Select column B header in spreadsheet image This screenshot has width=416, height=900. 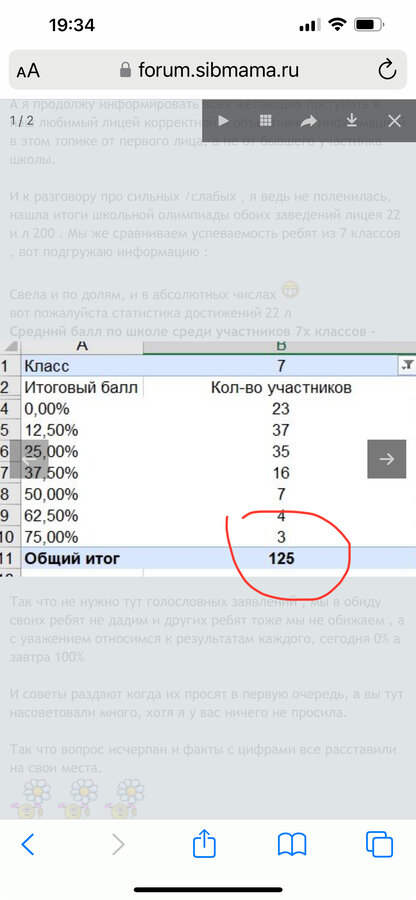tap(280, 347)
